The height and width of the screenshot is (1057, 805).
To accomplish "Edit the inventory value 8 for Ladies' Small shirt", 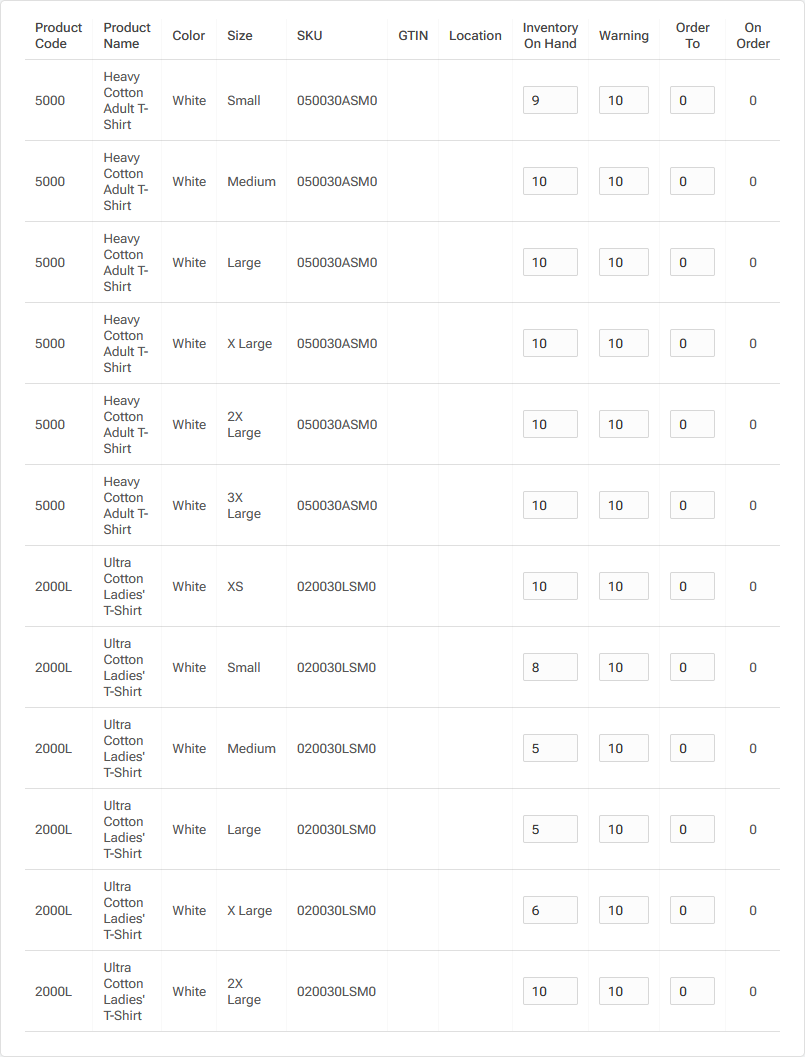I will 550,667.
